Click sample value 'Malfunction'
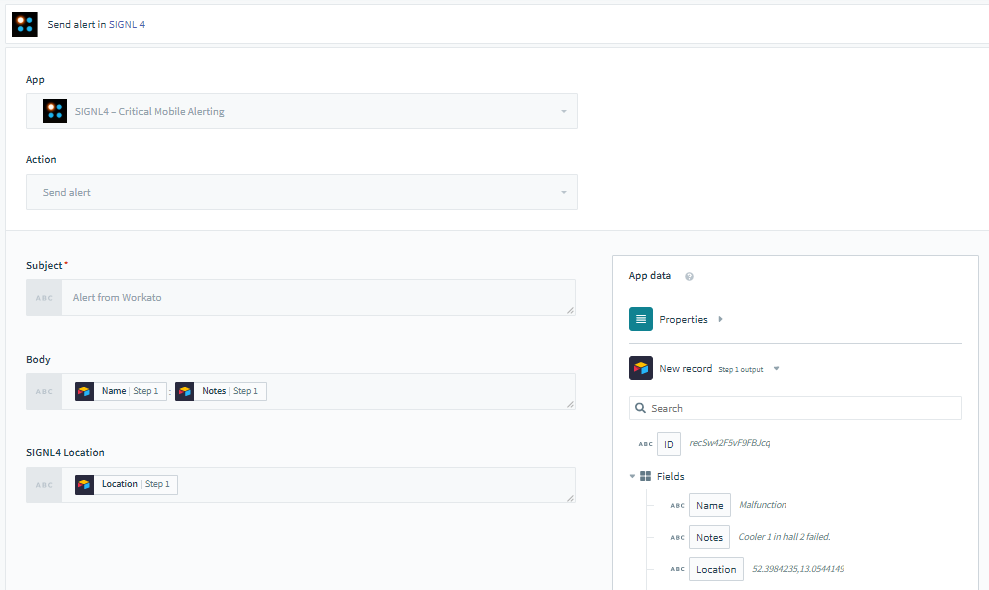989x590 pixels. point(763,505)
